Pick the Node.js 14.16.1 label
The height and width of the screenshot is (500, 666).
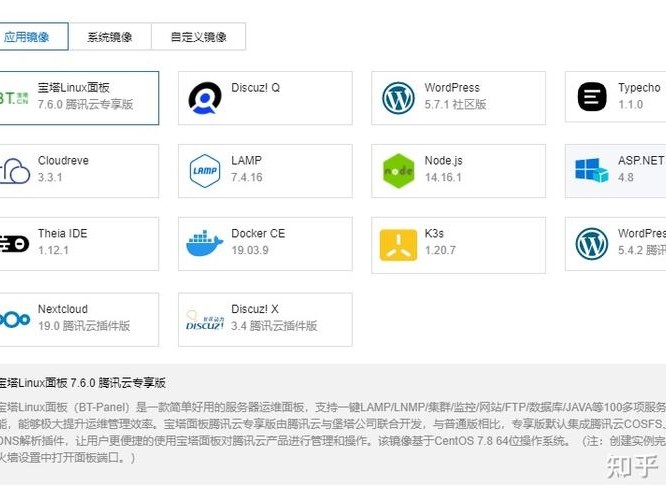click(x=443, y=169)
